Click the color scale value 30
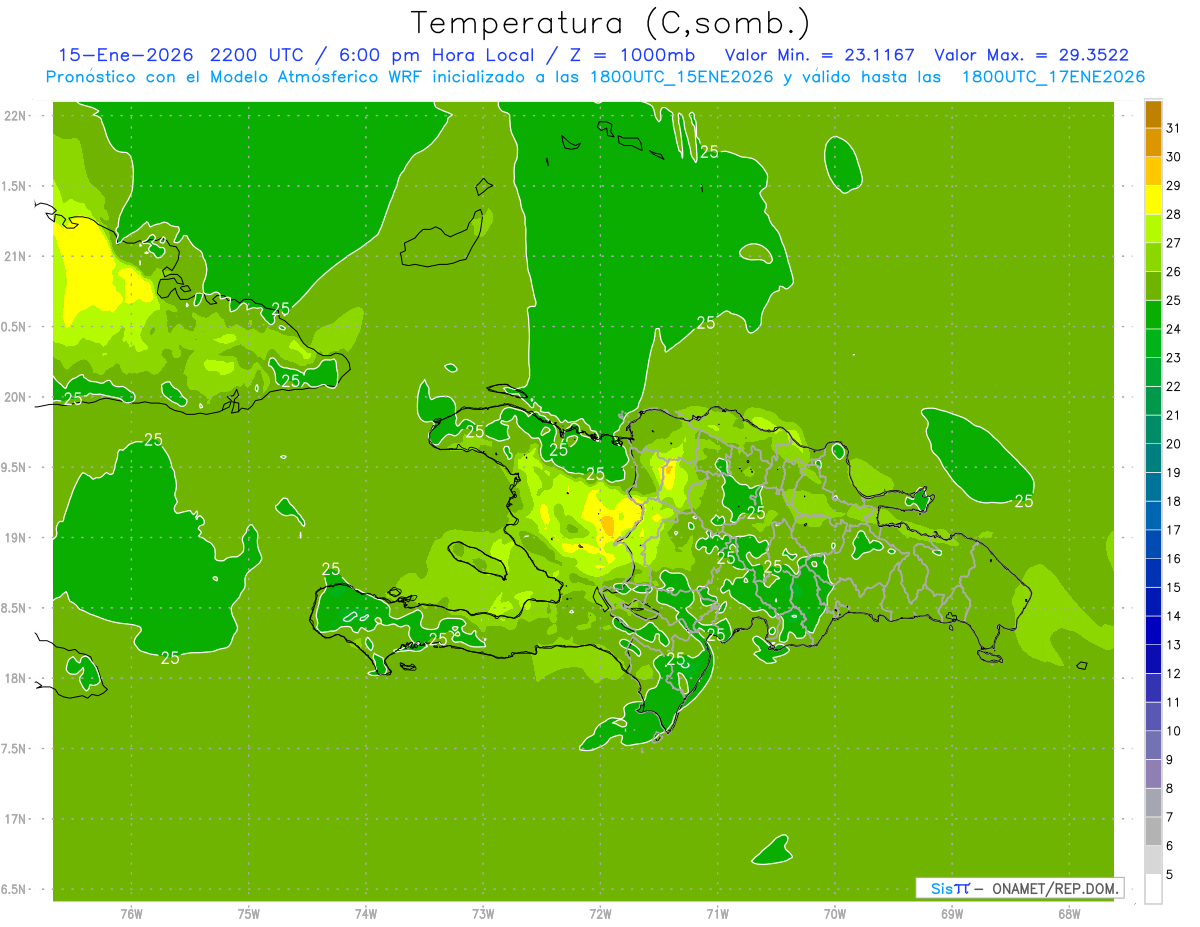1200x927 pixels. pyautogui.click(x=1173, y=157)
